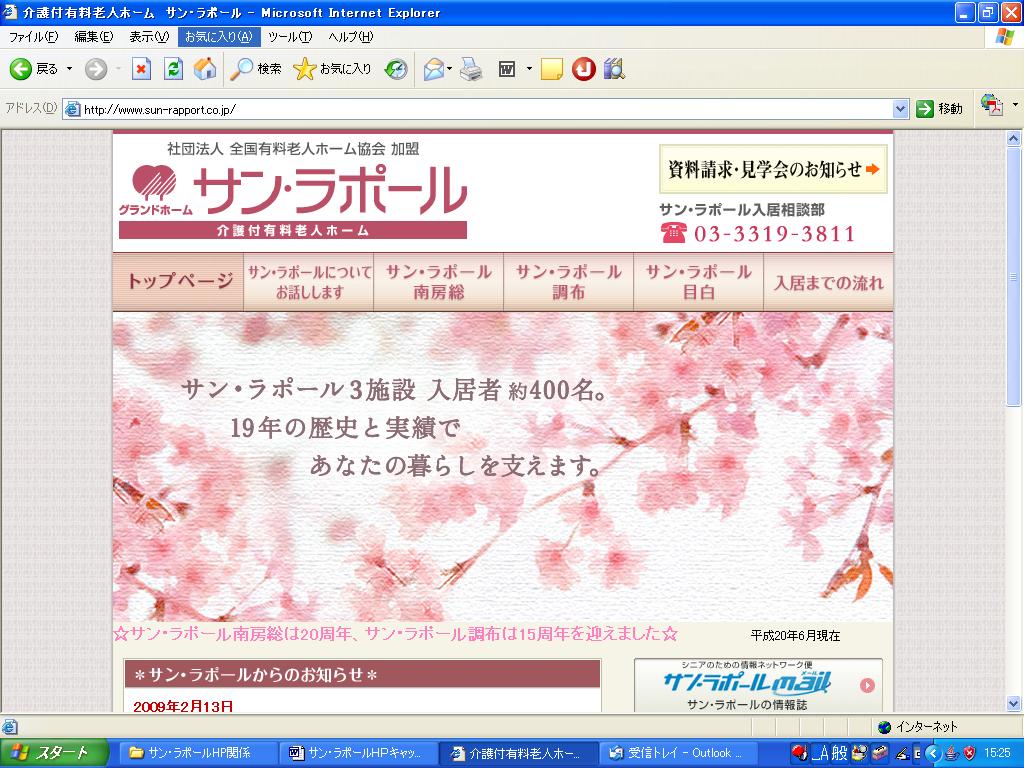Click the Windows flag logo throbber
Viewport: 1024px width, 768px height.
pyautogui.click(x=1004, y=37)
